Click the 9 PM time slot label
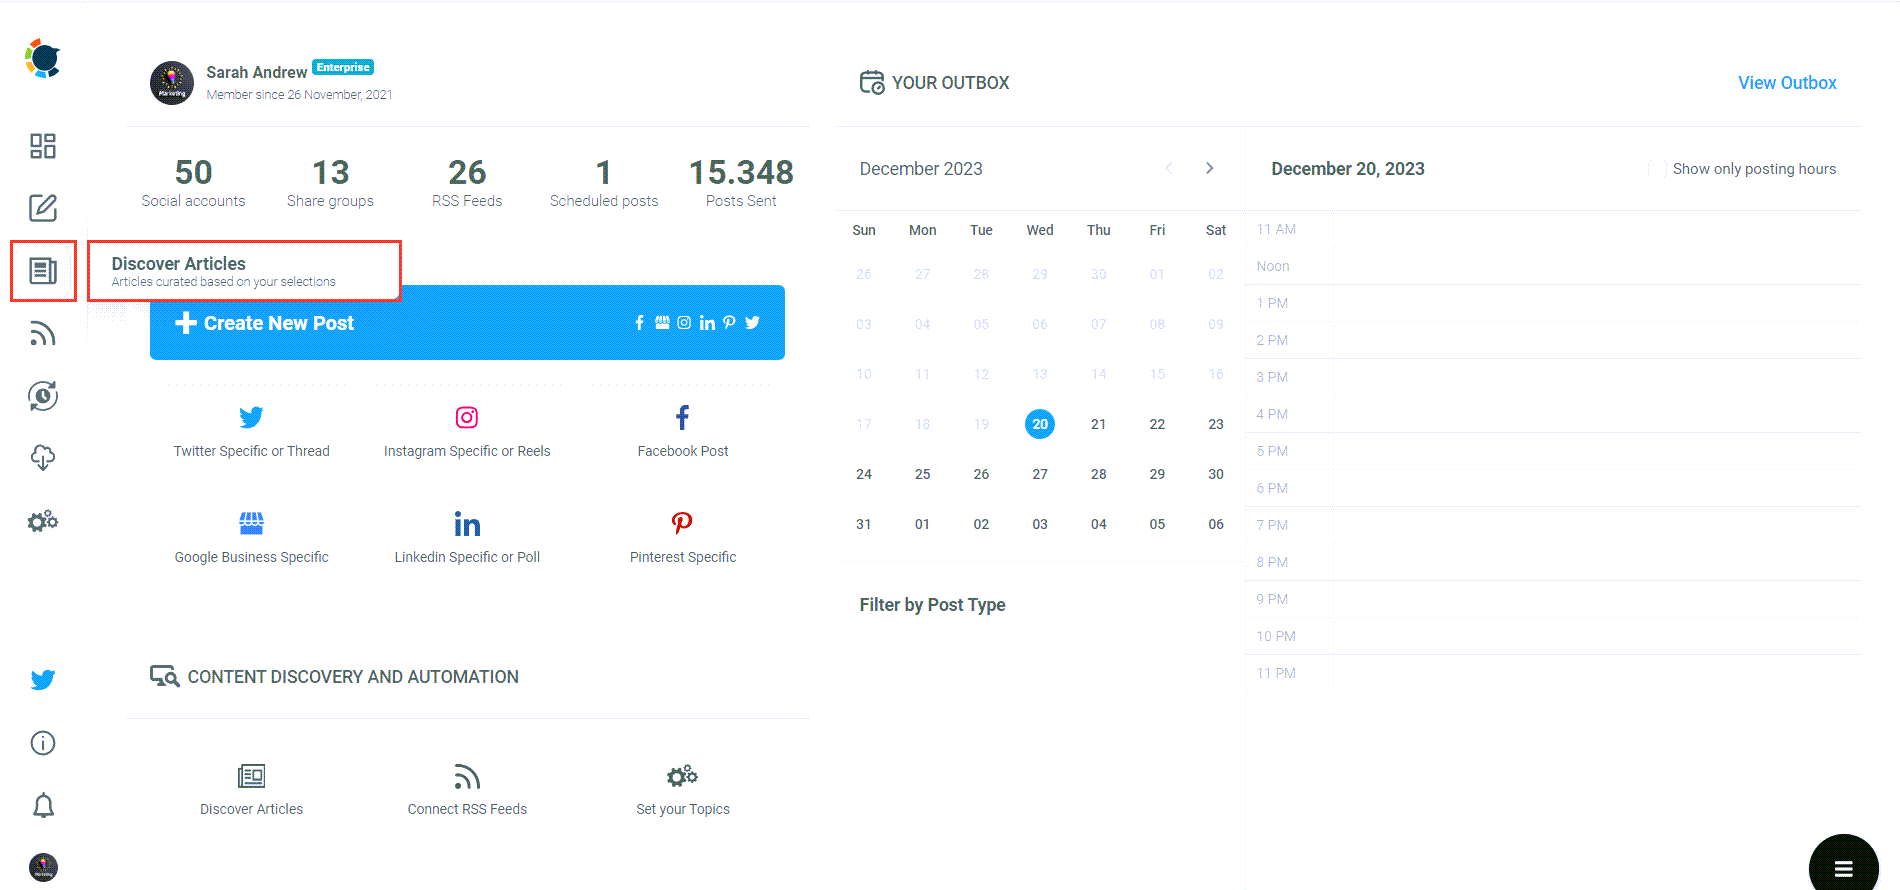The height and width of the screenshot is (890, 1900). pyautogui.click(x=1272, y=599)
